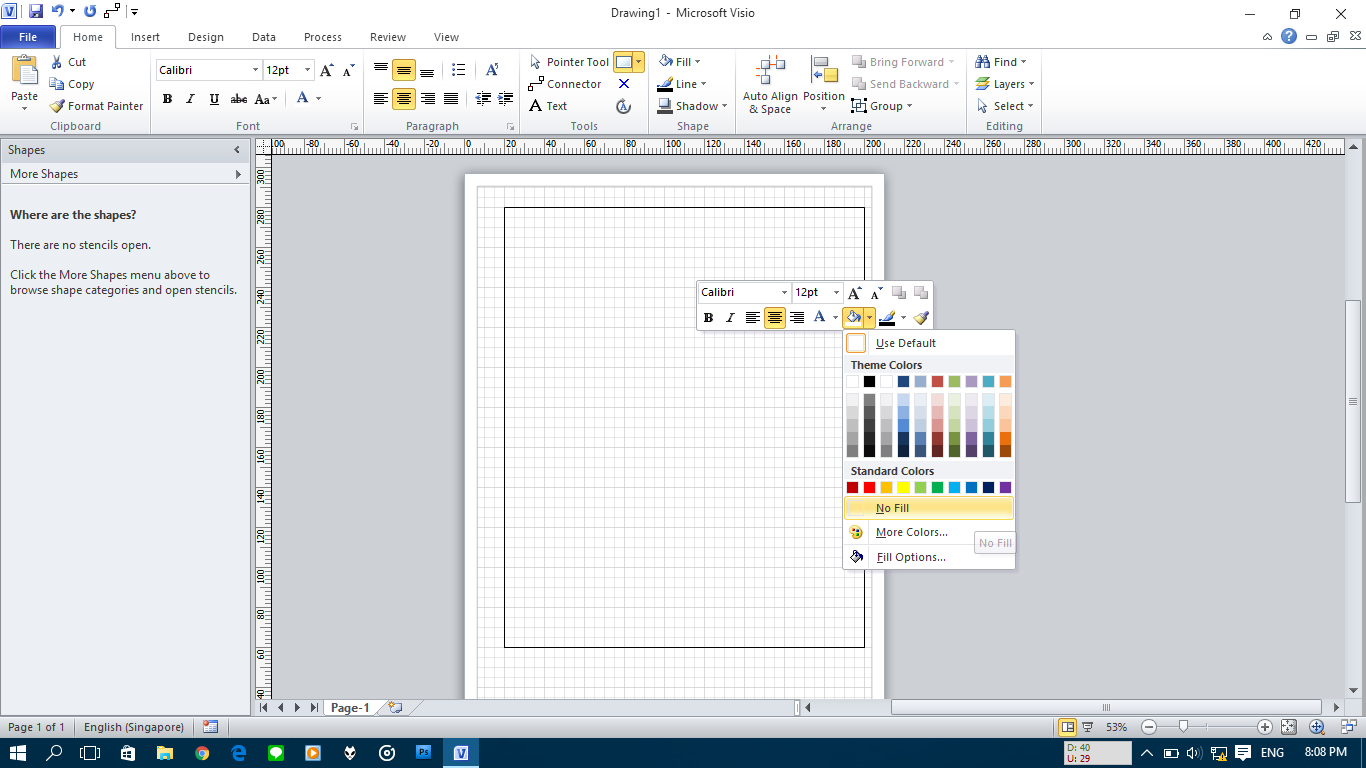The image size is (1366, 768).
Task: Open More Colors... dialog
Action: 929,532
